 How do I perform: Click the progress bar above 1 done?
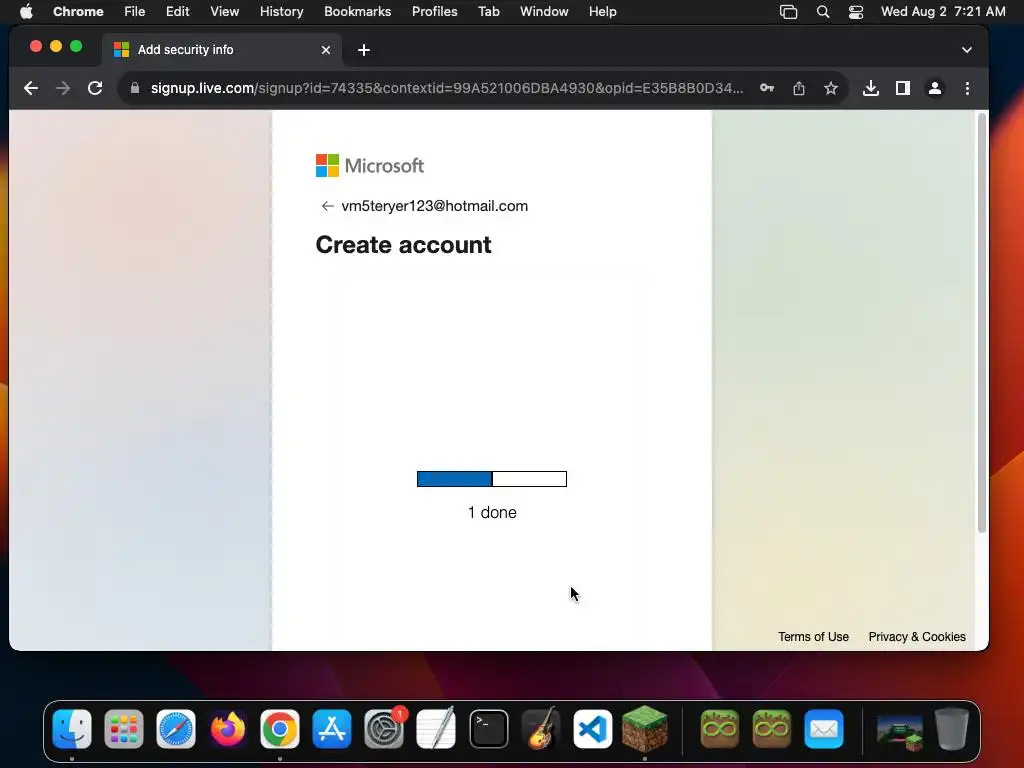coord(492,479)
